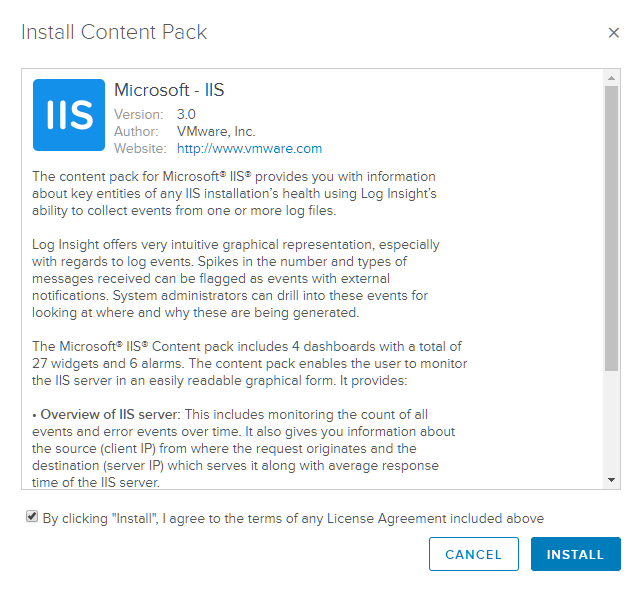
Task: Click the Version 3.0 value
Action: point(186,114)
